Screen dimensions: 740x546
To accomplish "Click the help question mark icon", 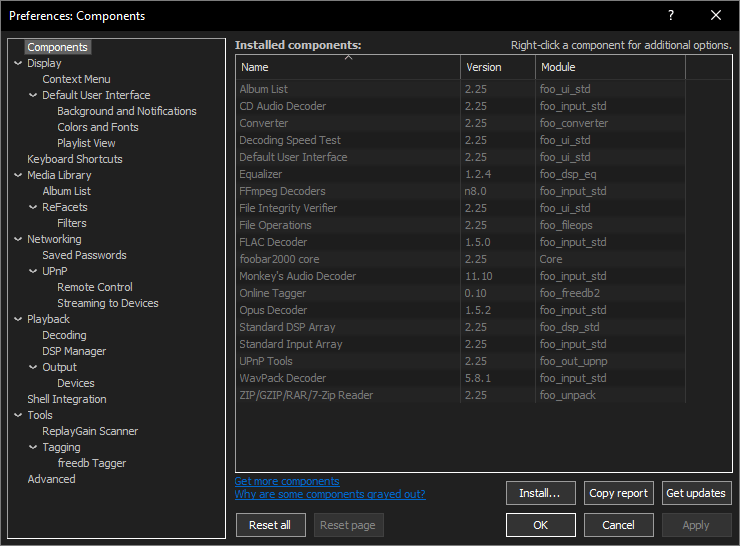I will click(x=670, y=15).
